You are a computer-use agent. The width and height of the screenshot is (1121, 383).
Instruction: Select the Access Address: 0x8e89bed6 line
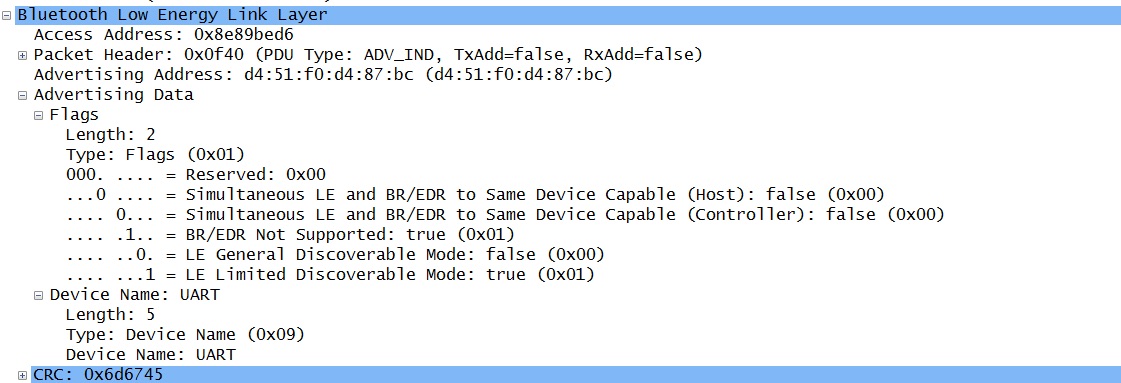pos(164,34)
